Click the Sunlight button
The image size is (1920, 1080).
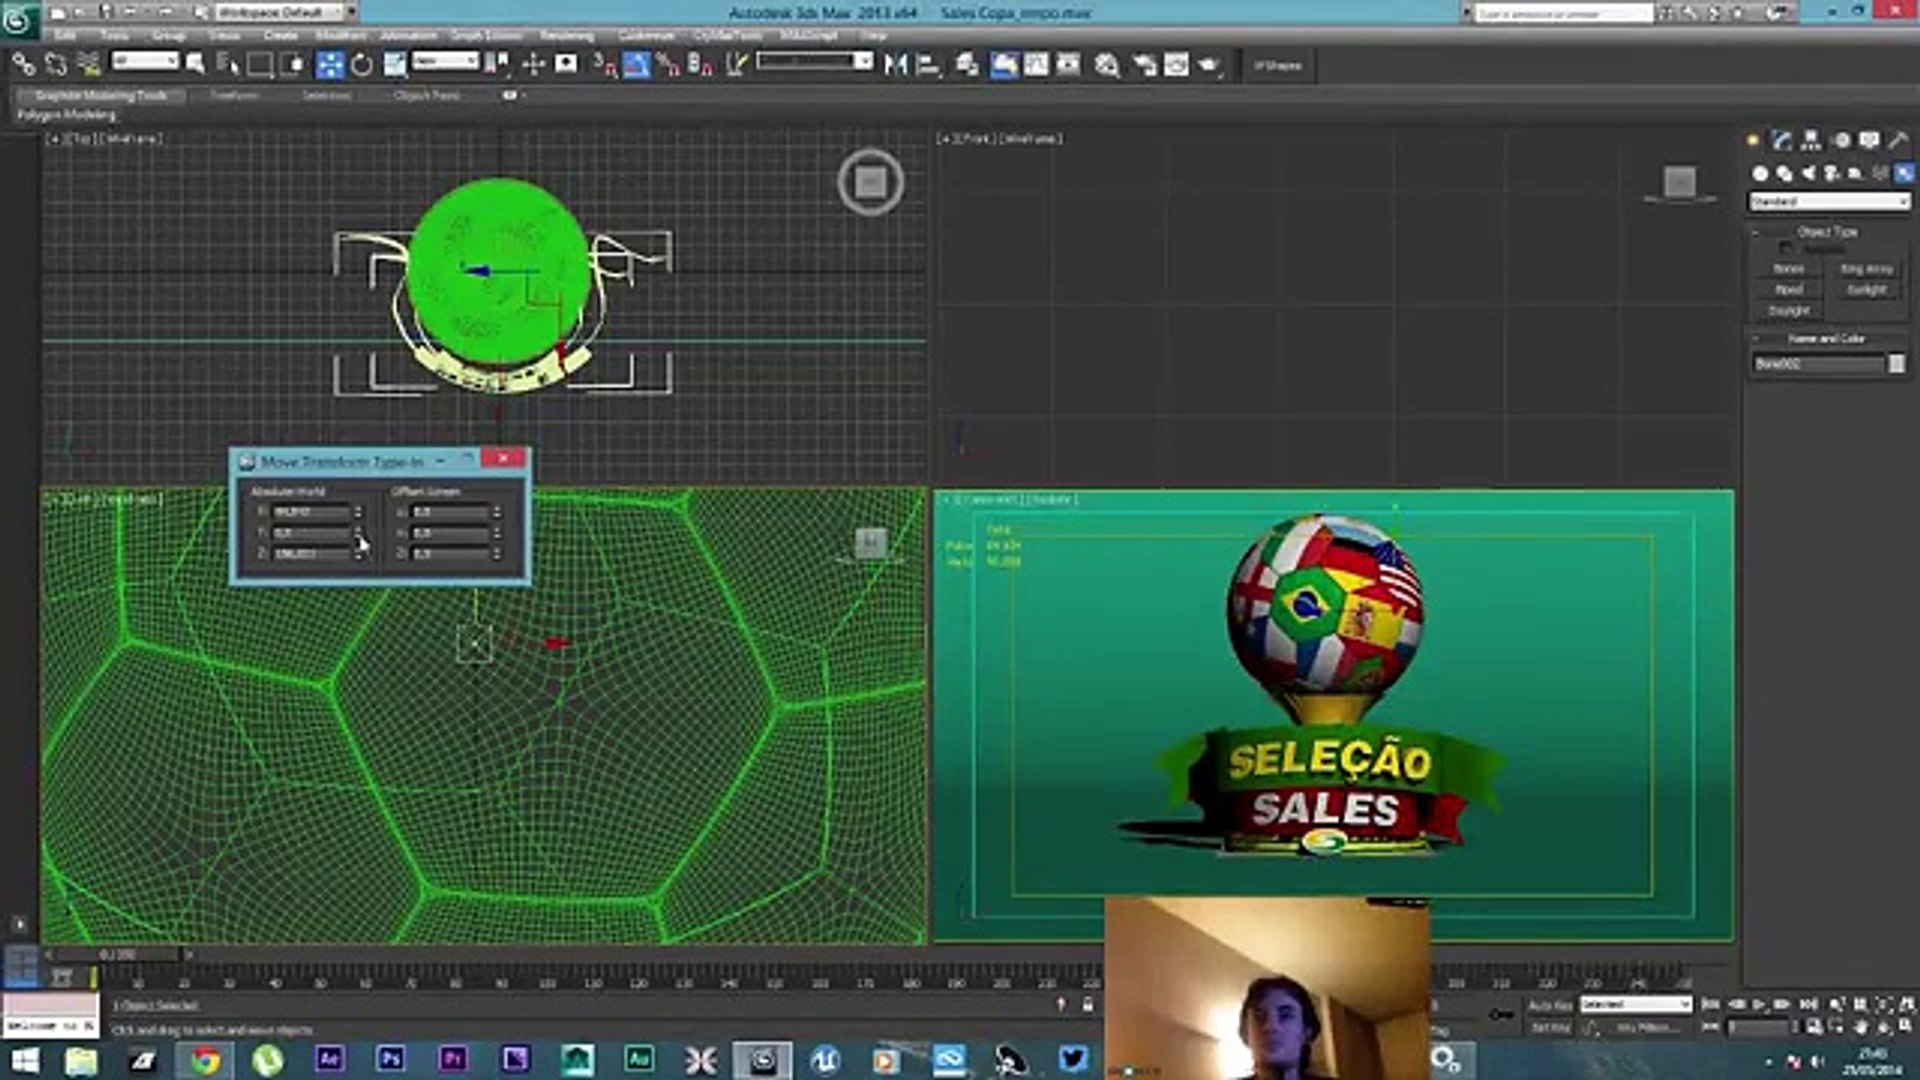pyautogui.click(x=1866, y=290)
